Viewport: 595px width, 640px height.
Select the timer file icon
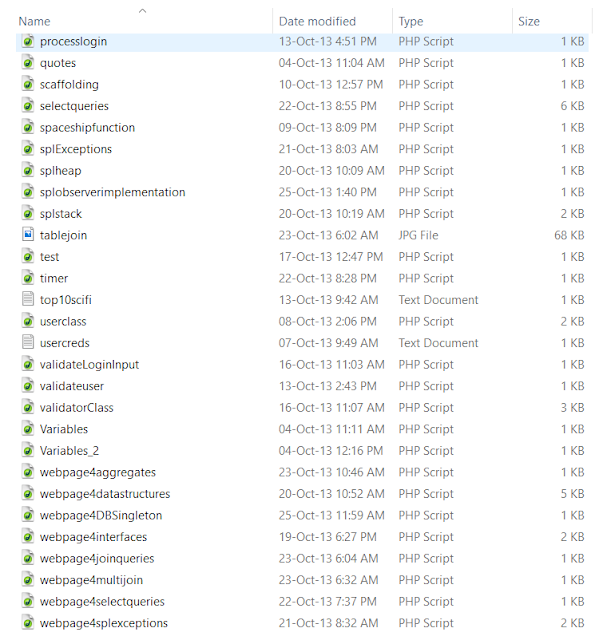[28, 278]
